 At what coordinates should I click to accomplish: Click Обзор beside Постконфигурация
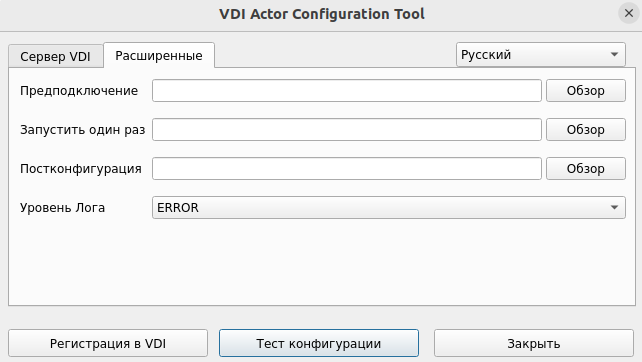pos(585,168)
